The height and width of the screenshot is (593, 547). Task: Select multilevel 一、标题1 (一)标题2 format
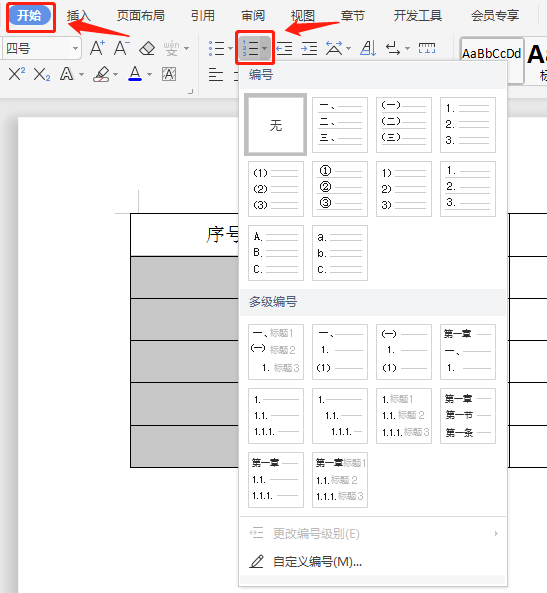(276, 352)
